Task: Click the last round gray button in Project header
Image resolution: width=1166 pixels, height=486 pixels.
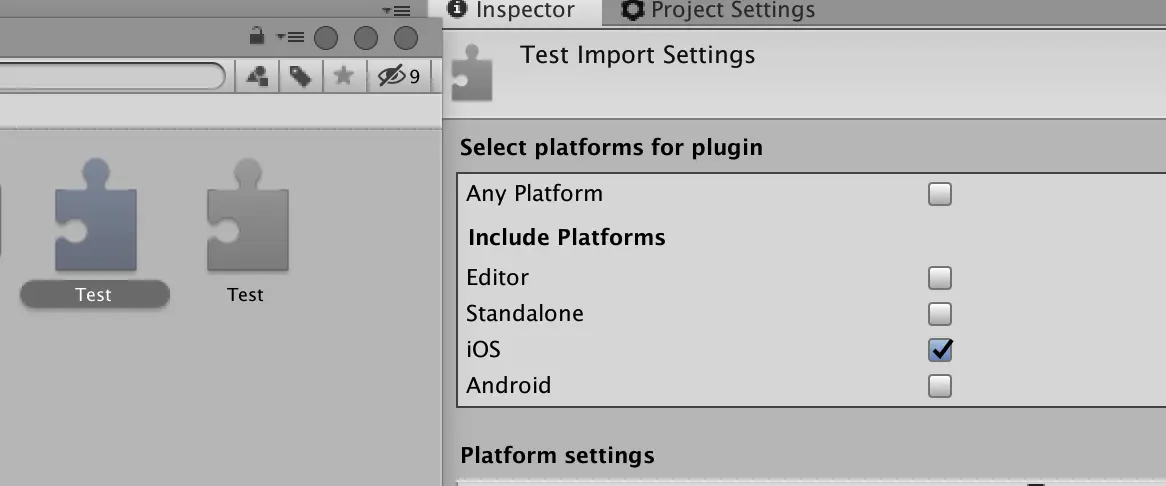Action: point(405,38)
